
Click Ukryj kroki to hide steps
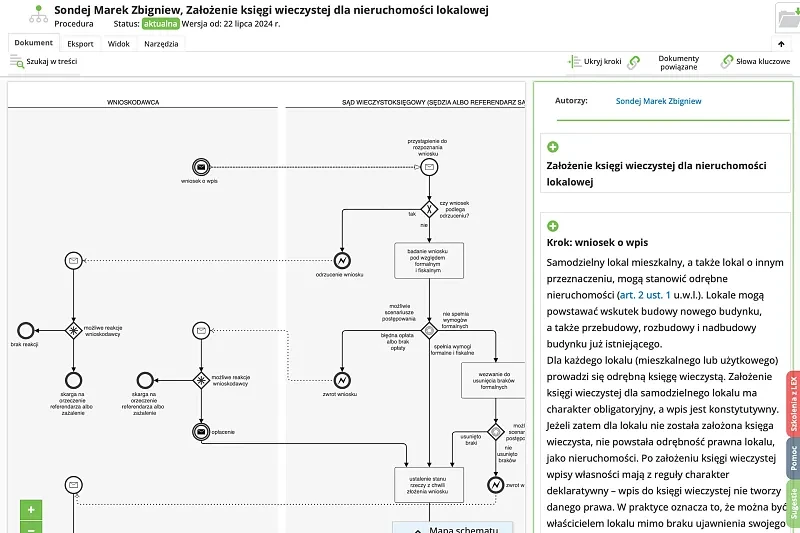tap(595, 62)
